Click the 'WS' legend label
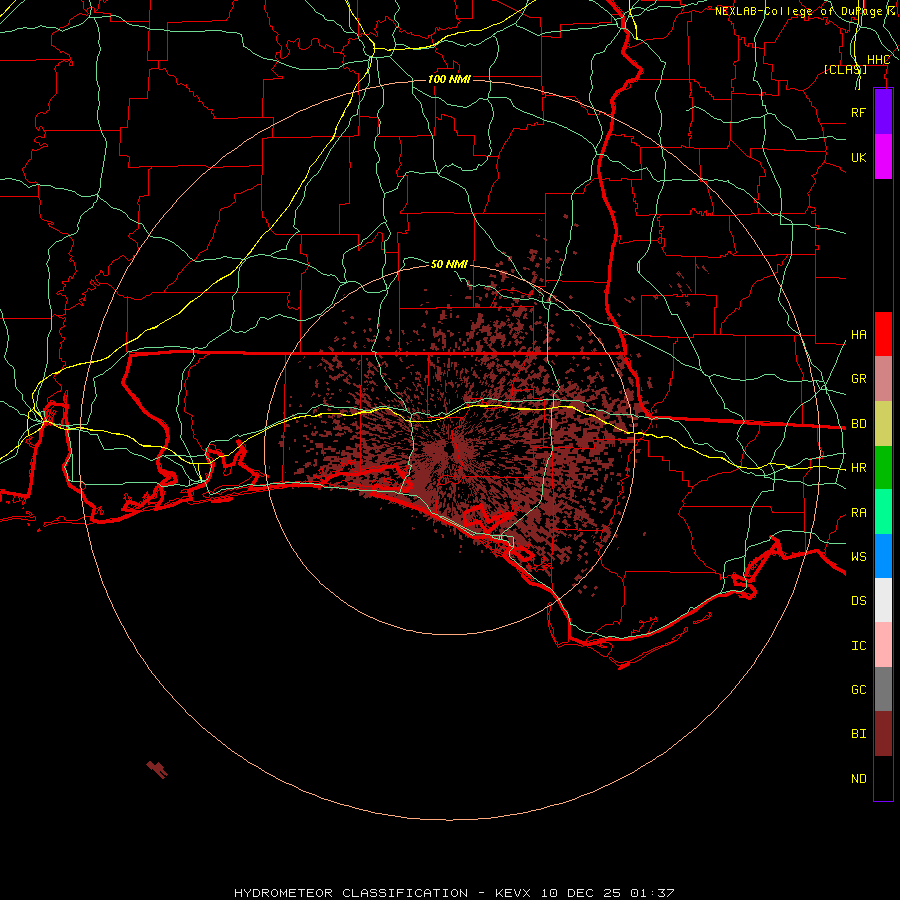 858,557
